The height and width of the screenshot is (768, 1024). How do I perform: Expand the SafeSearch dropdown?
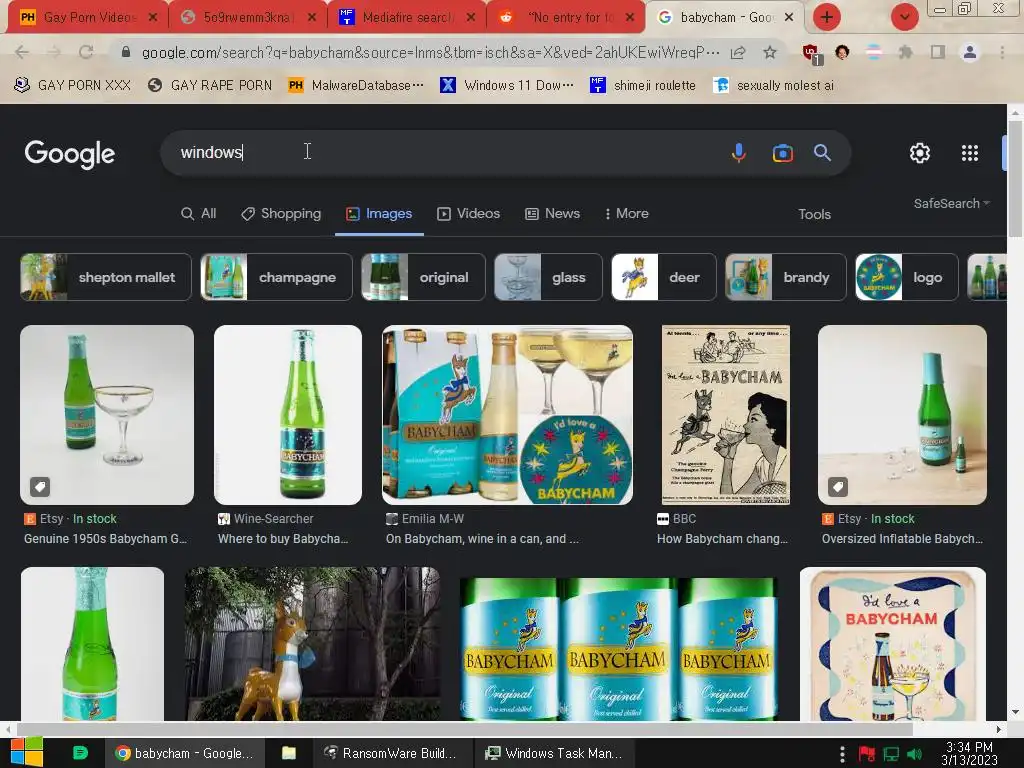(952, 203)
